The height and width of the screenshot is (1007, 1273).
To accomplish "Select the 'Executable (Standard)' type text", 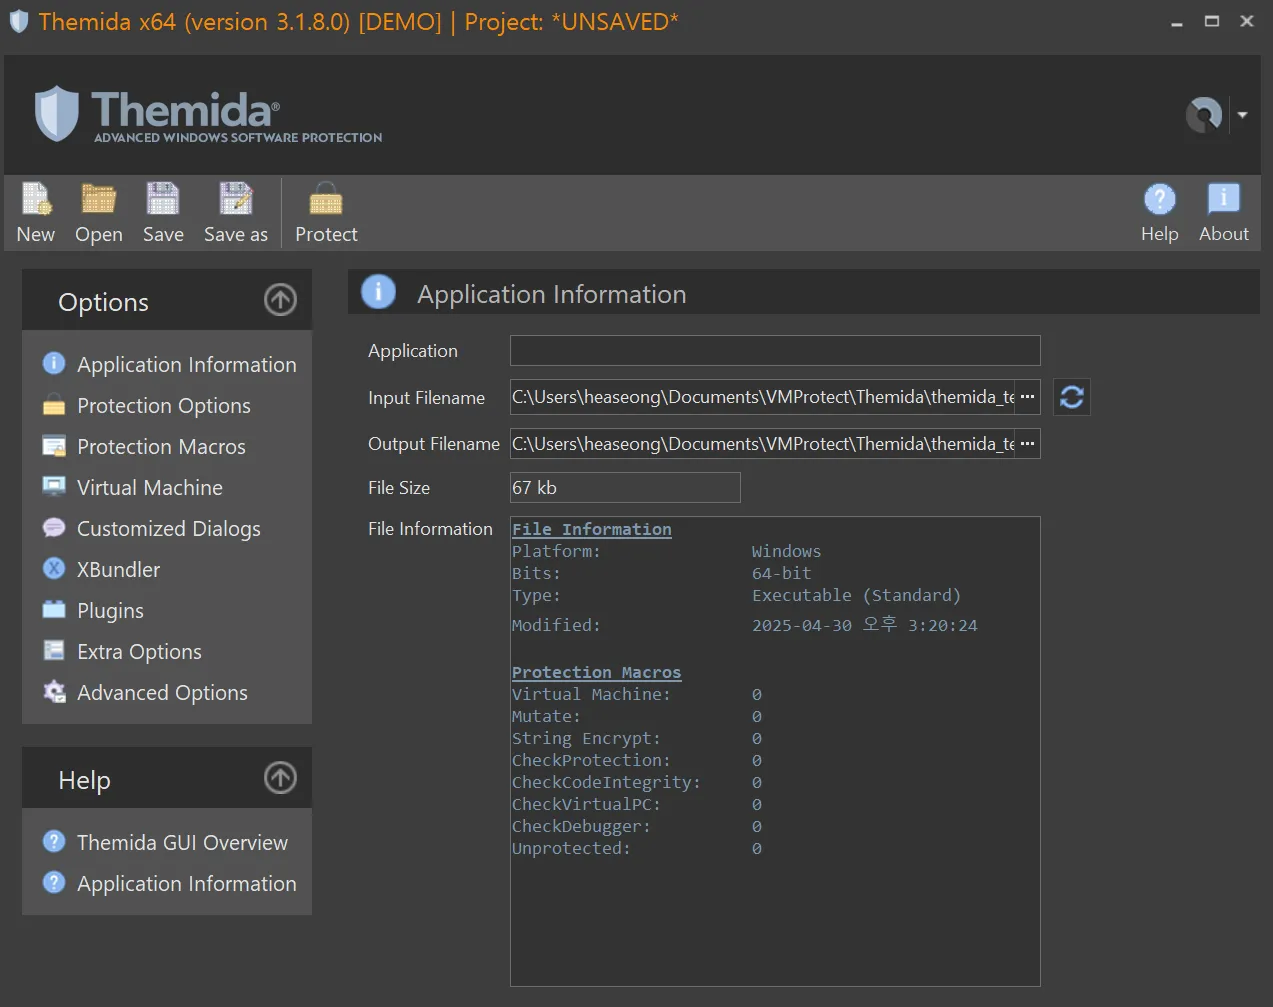I will [856, 595].
